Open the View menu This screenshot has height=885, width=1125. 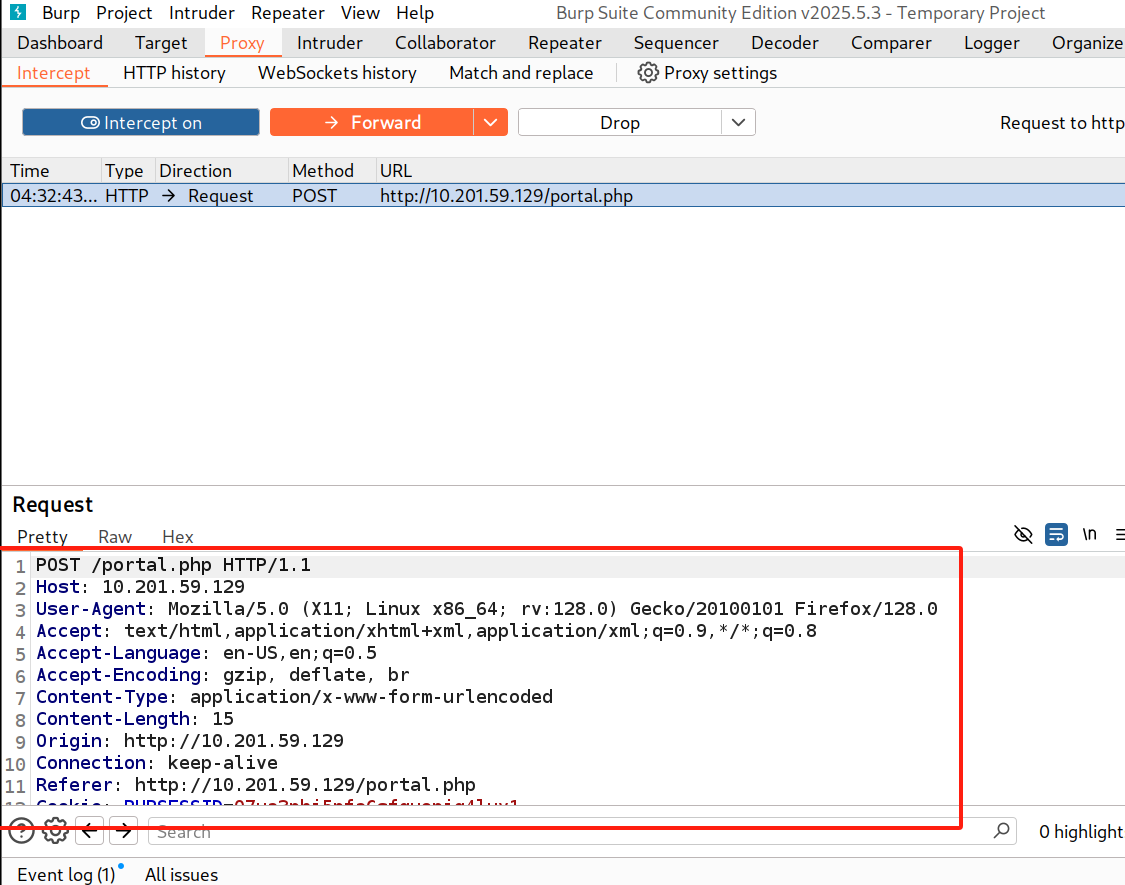[x=360, y=13]
